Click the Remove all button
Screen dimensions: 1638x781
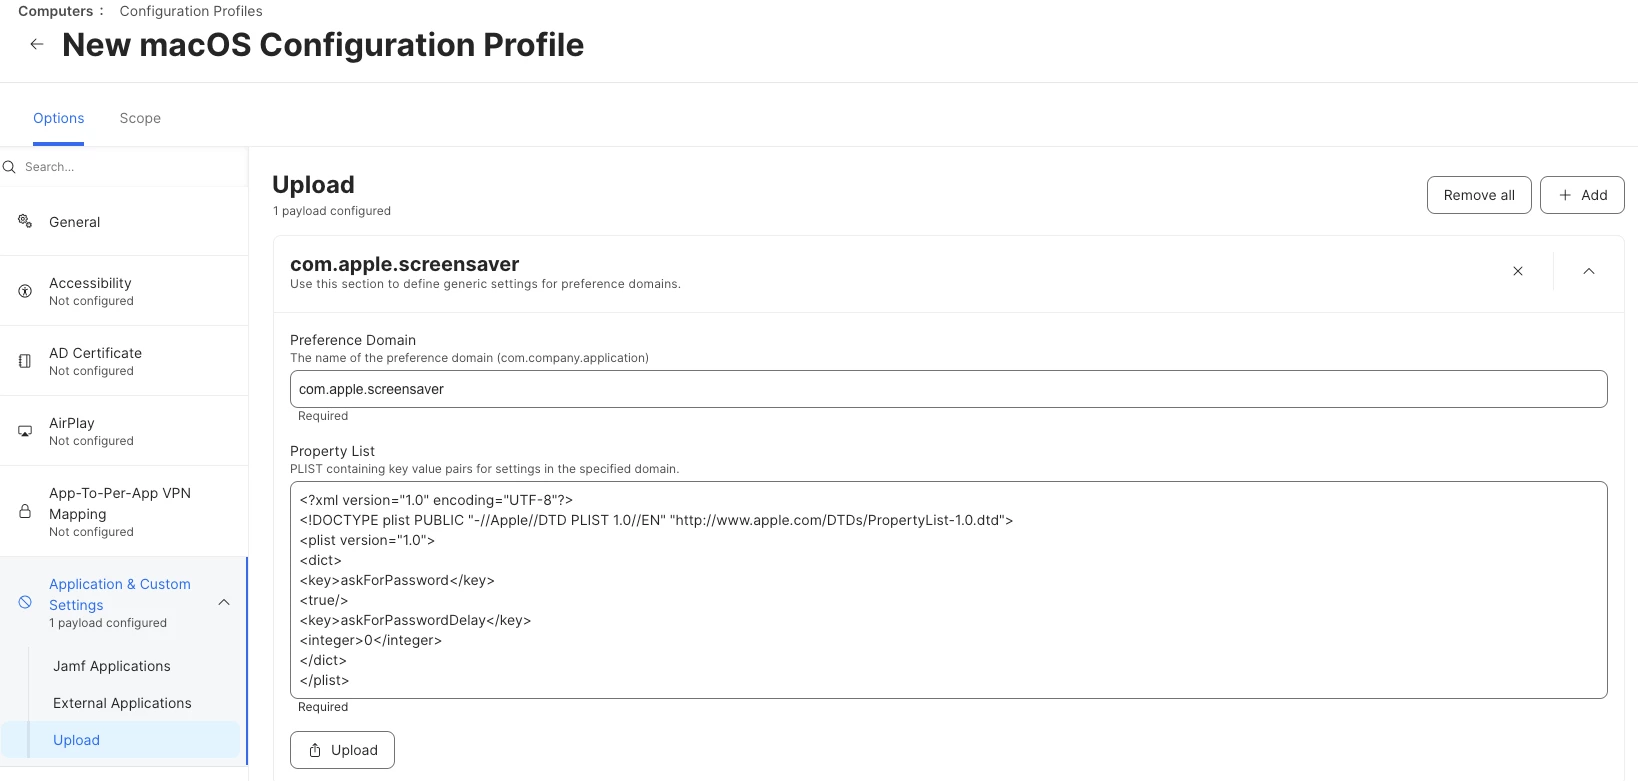pos(1479,195)
